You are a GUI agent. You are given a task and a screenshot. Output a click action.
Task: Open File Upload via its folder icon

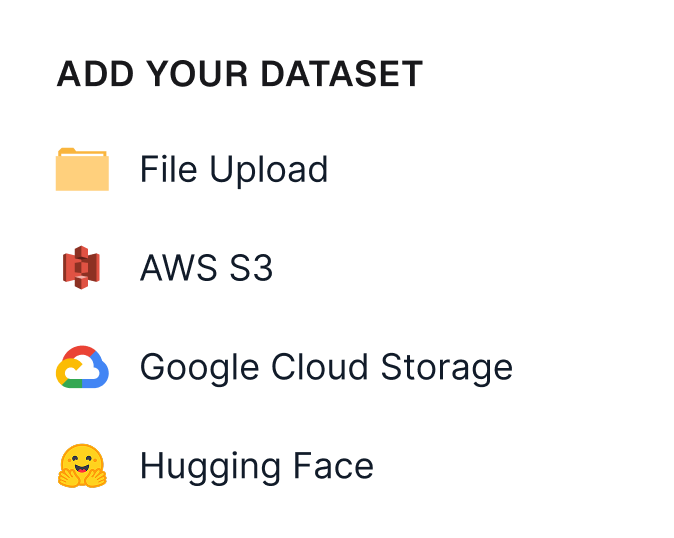pos(82,169)
